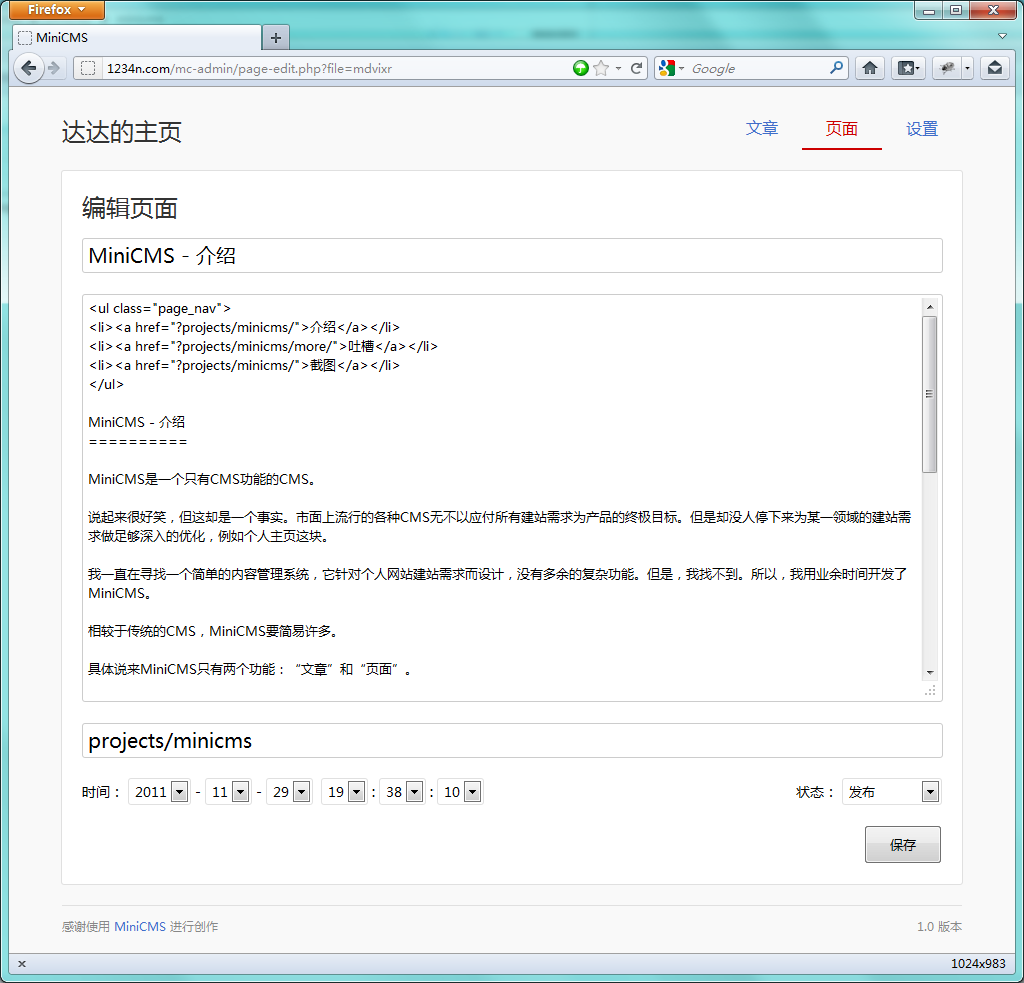Expand the hour 19 dropdown

coord(355,792)
